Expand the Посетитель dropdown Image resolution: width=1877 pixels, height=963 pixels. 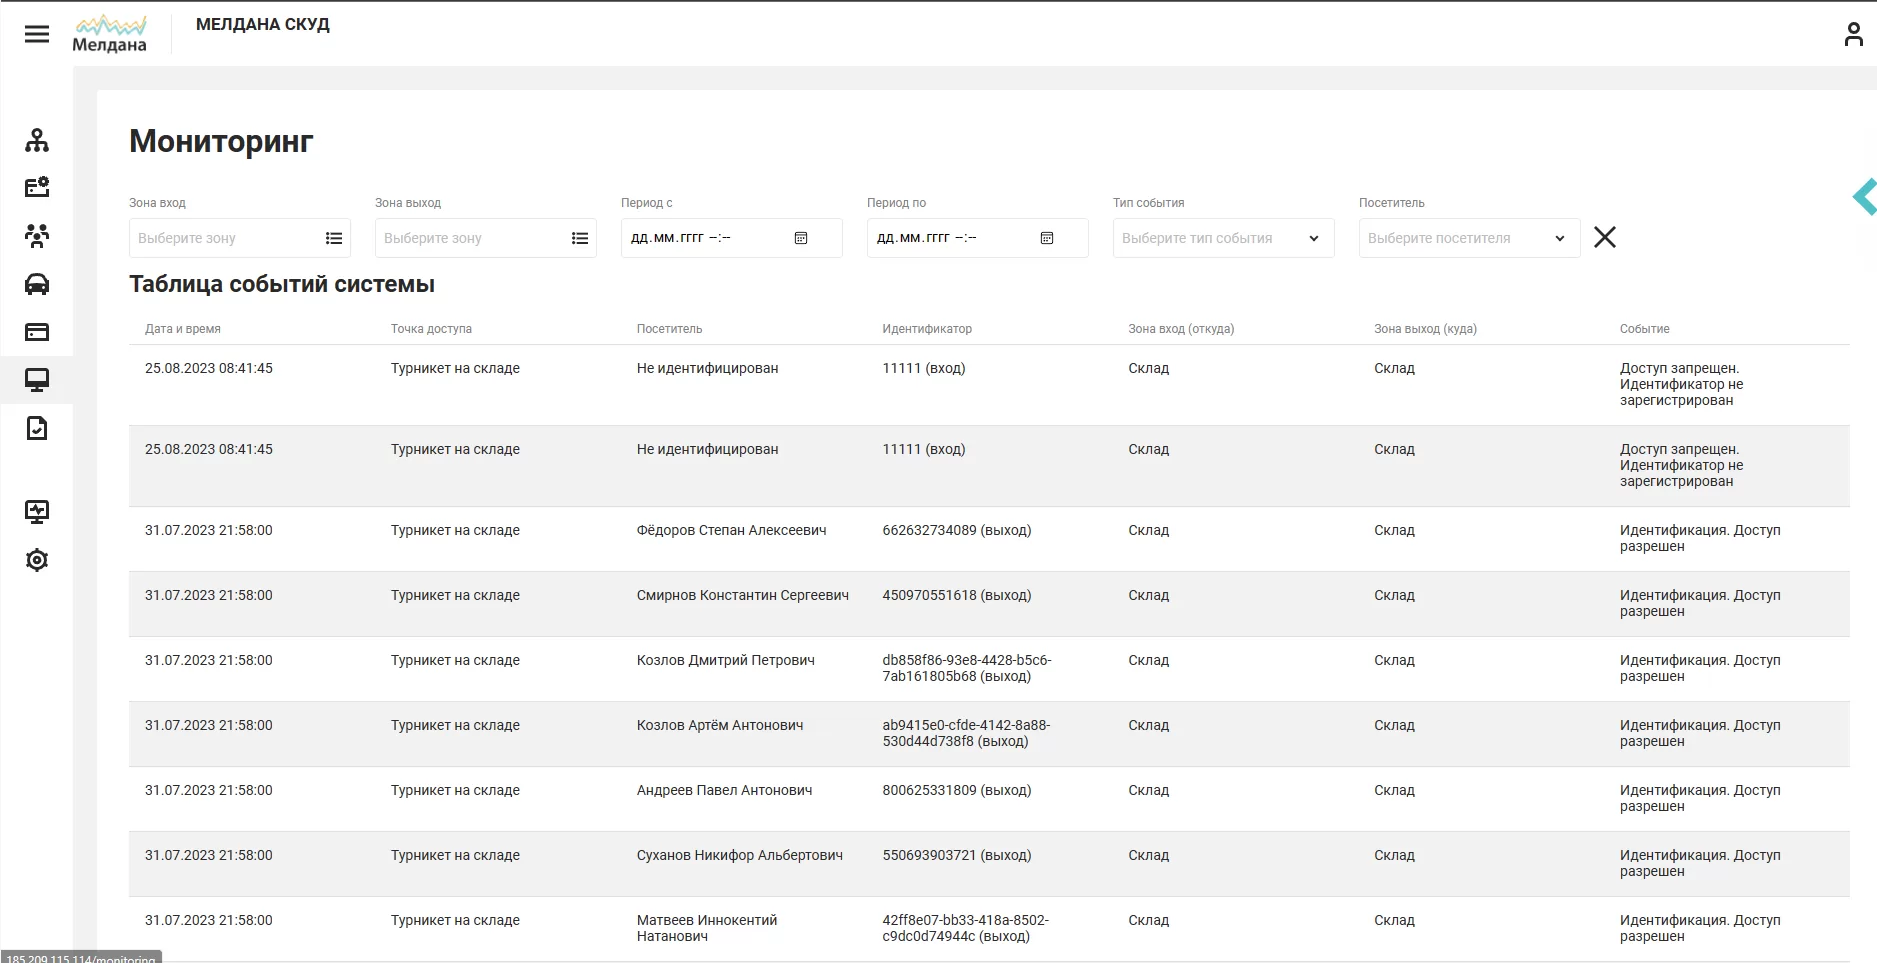pos(1469,238)
